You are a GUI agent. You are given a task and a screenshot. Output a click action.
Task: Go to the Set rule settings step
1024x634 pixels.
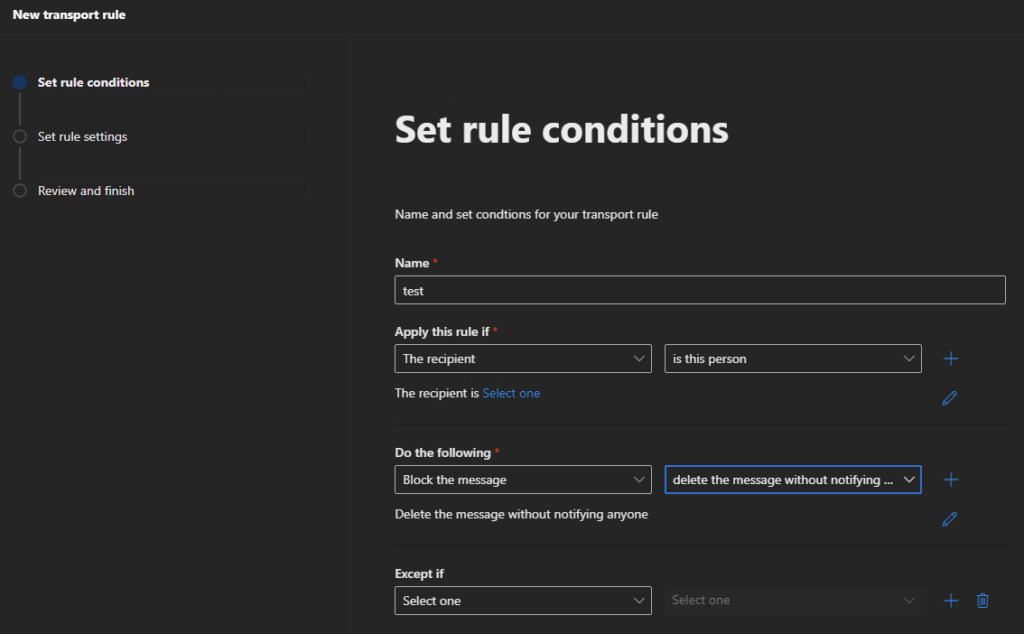point(82,136)
